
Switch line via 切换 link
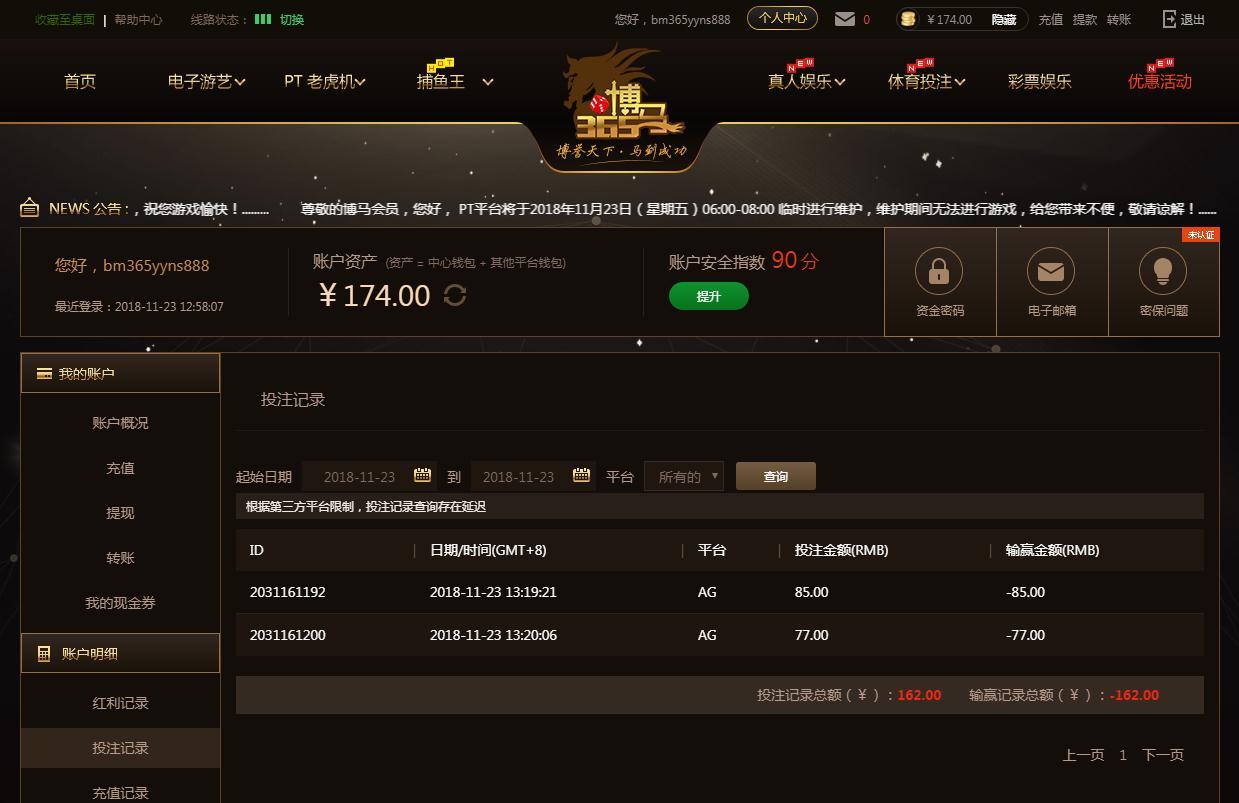(x=292, y=19)
